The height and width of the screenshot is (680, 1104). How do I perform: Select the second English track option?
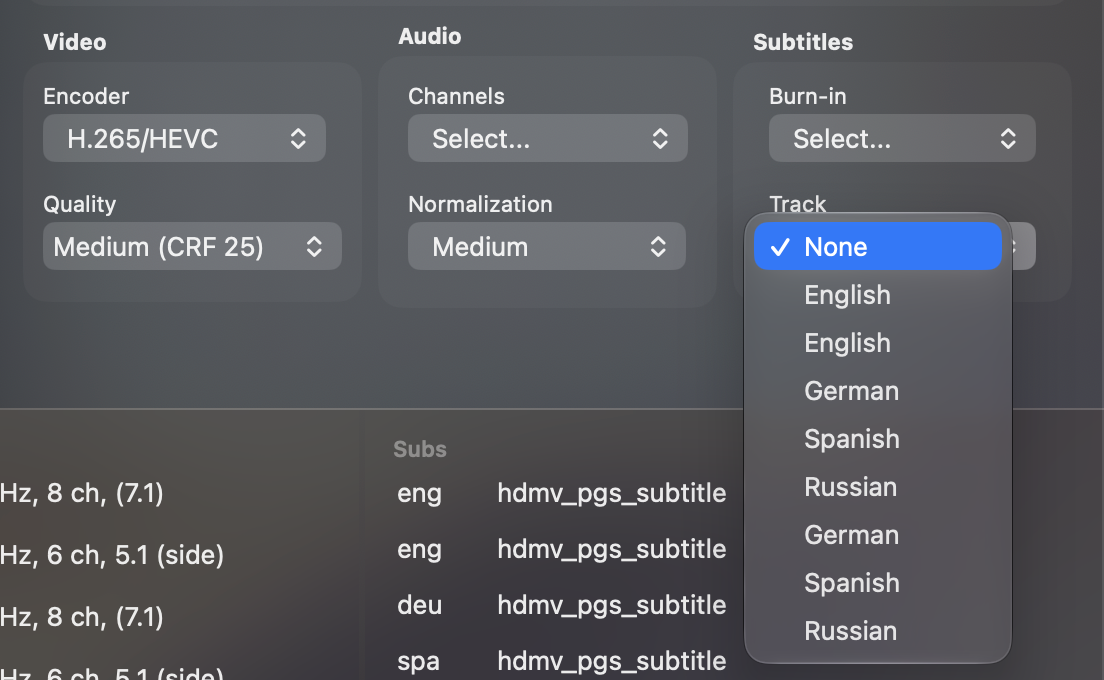[x=878, y=343]
